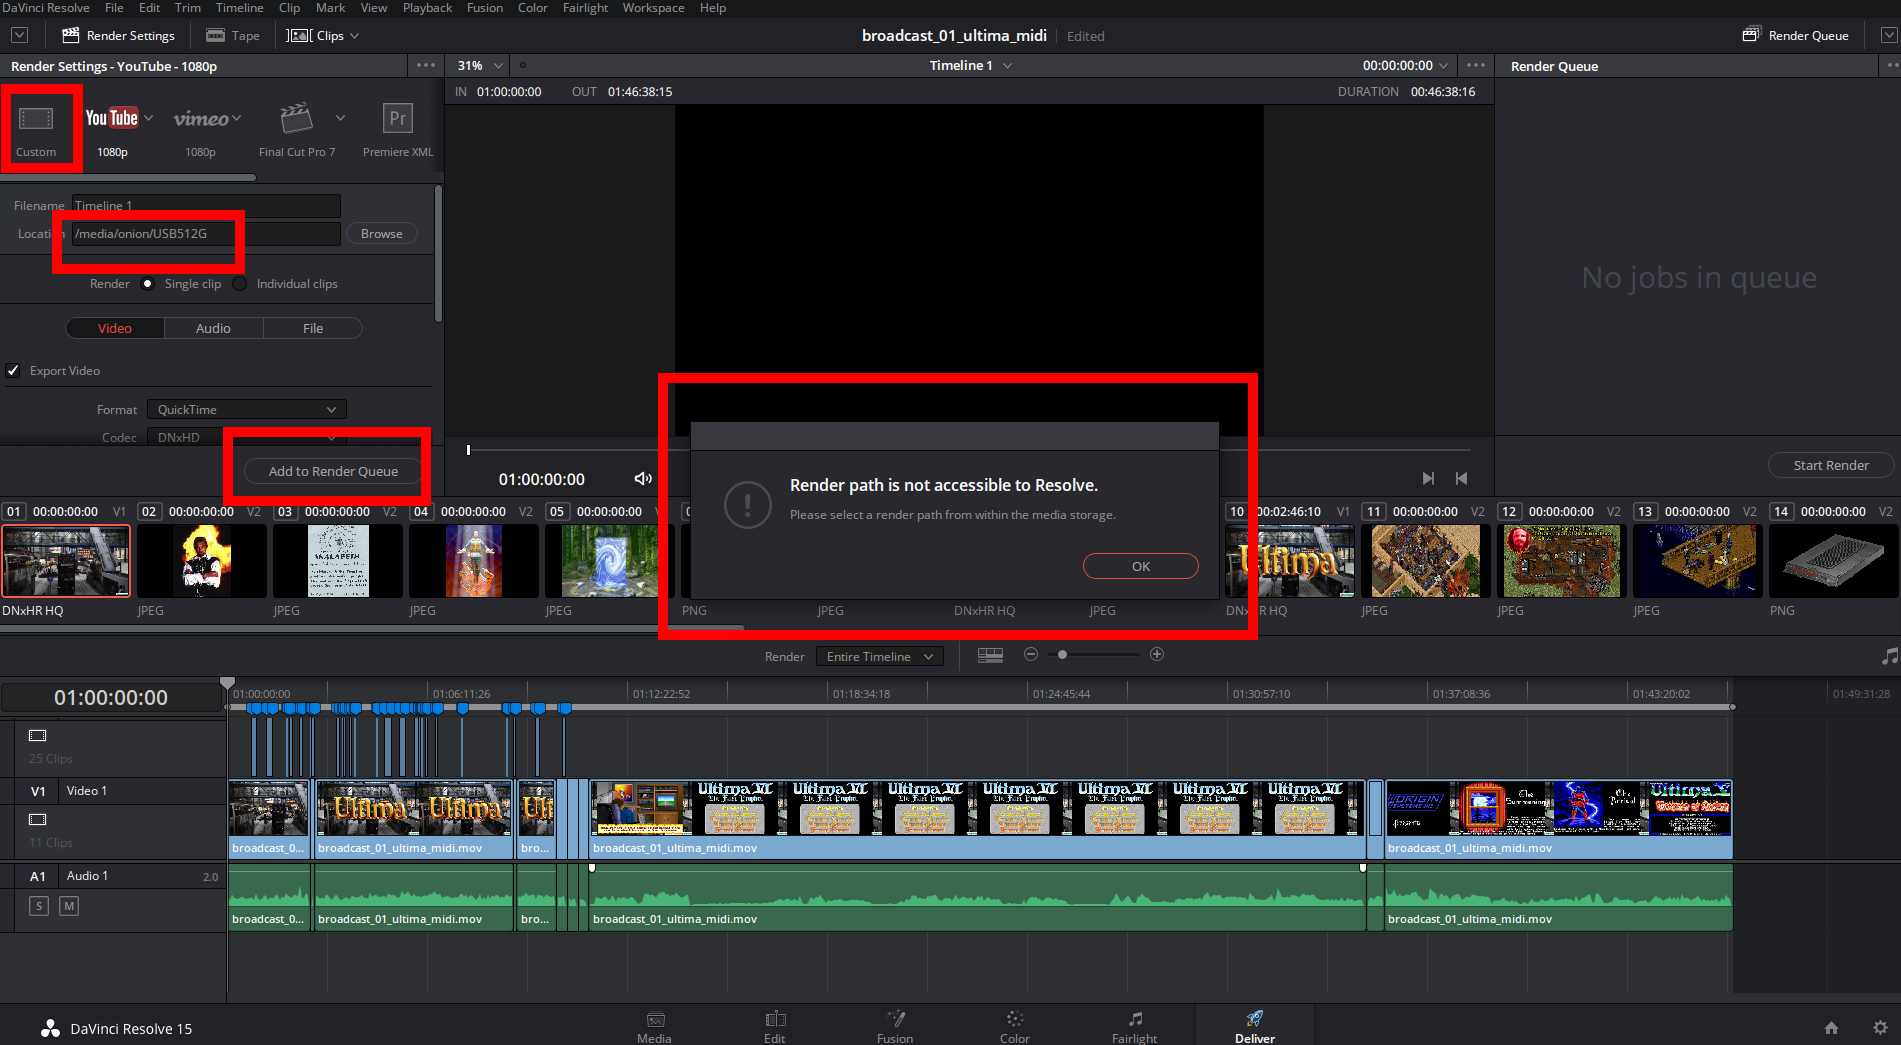
Task: Uncheck Export Video checkbox
Action: coord(13,370)
